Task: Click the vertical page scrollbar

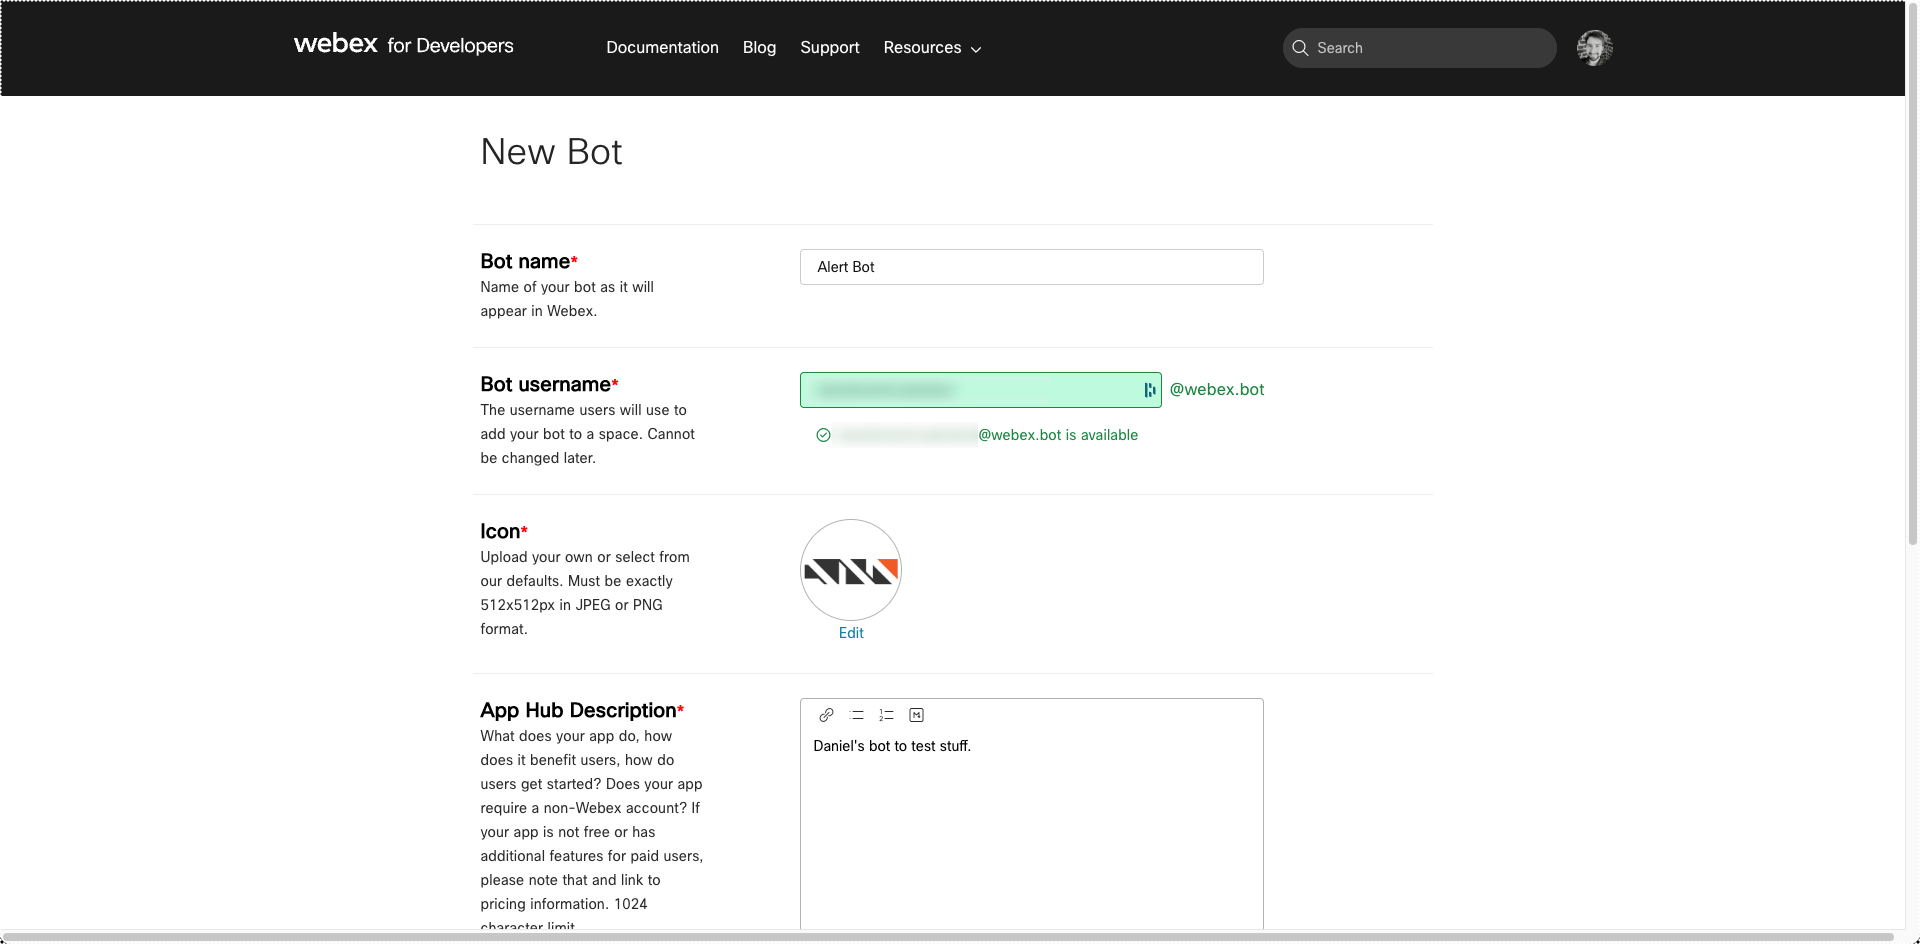Action: tap(1912, 272)
